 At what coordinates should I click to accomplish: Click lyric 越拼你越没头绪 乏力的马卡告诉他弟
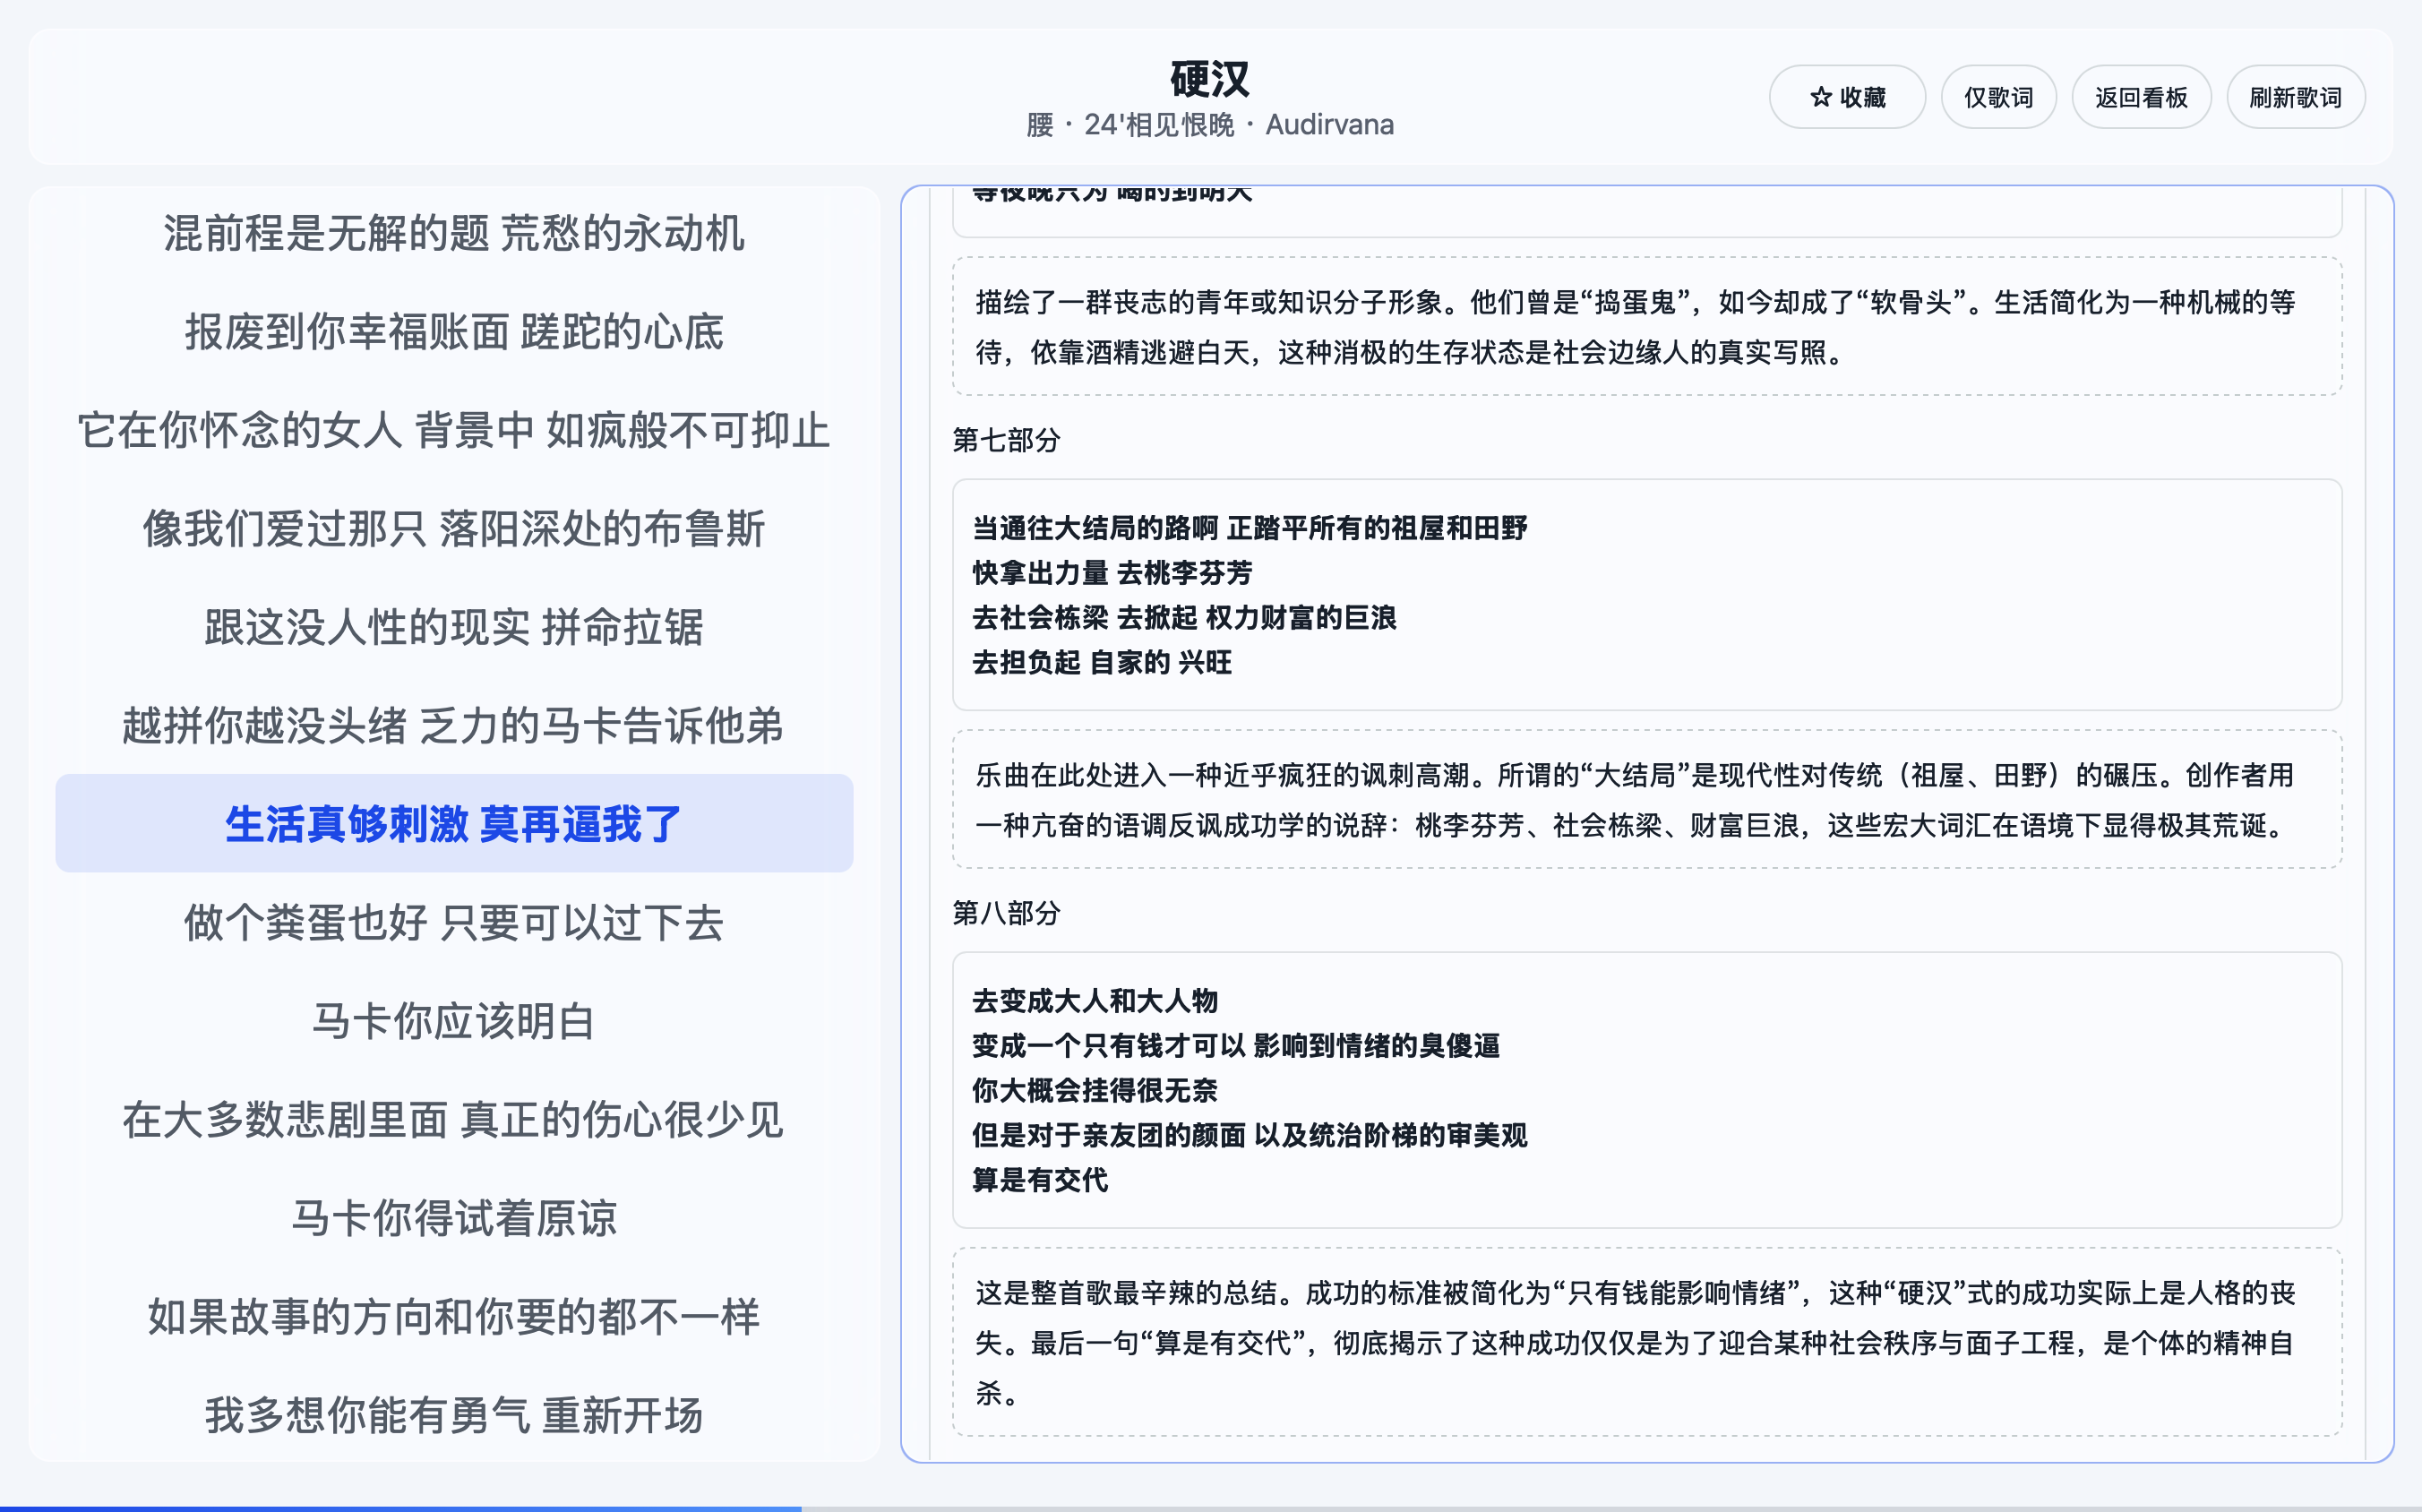coord(454,725)
